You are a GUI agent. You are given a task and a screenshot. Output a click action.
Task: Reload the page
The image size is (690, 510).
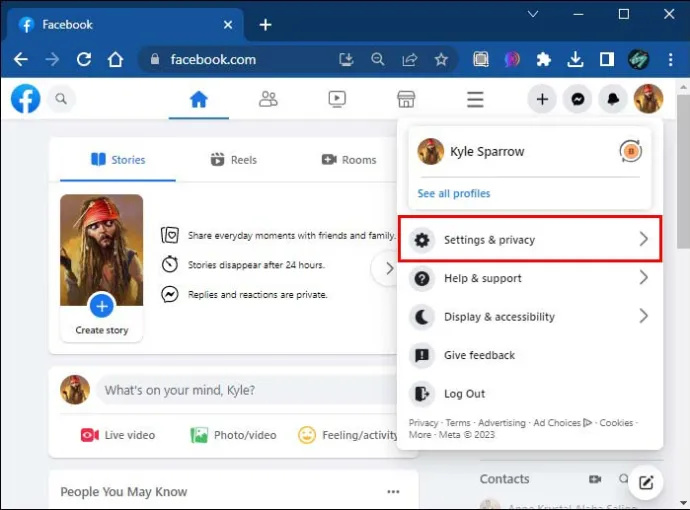click(84, 59)
